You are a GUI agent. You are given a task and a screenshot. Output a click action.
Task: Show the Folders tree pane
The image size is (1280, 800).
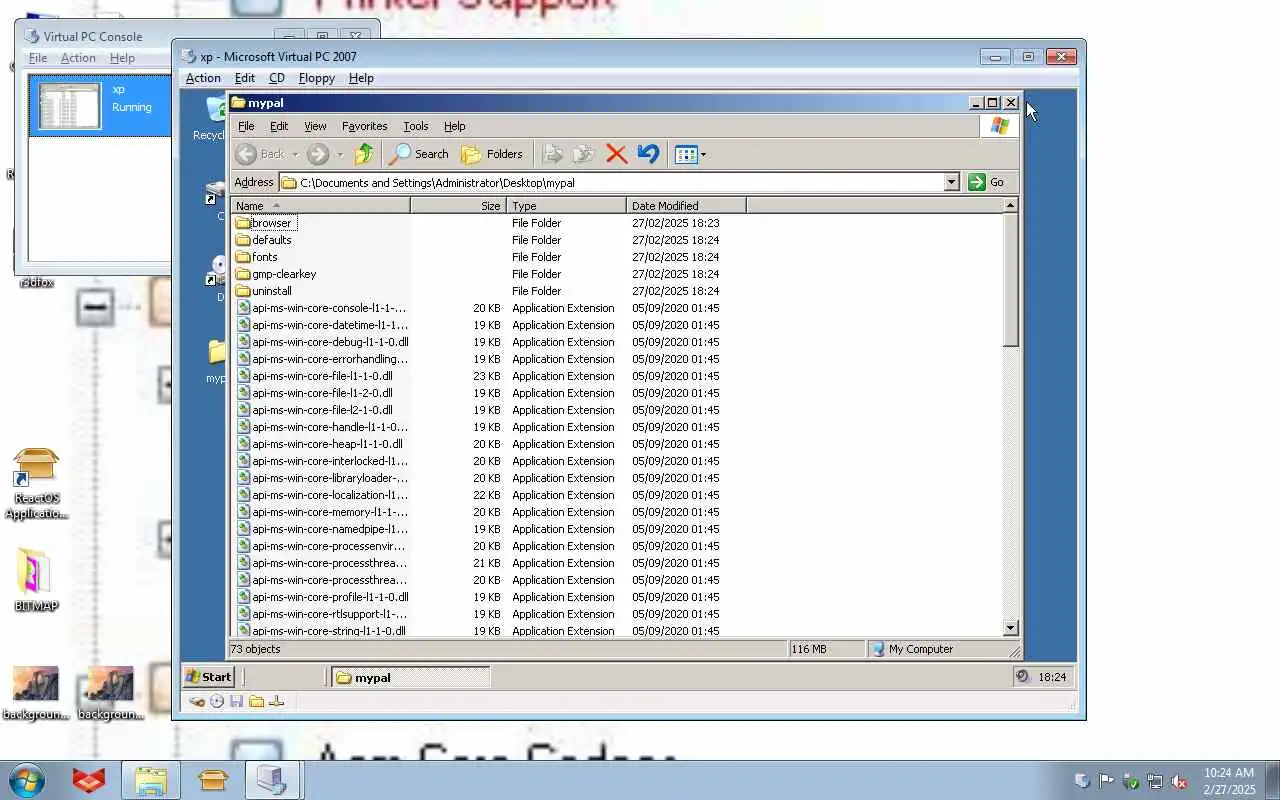point(491,154)
